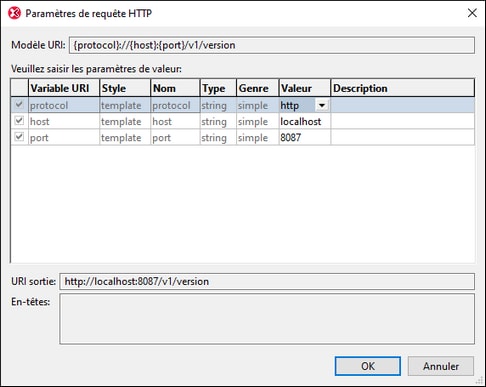Click 'protocol' in the Nom column
The width and height of the screenshot is (486, 387).
click(x=175, y=105)
